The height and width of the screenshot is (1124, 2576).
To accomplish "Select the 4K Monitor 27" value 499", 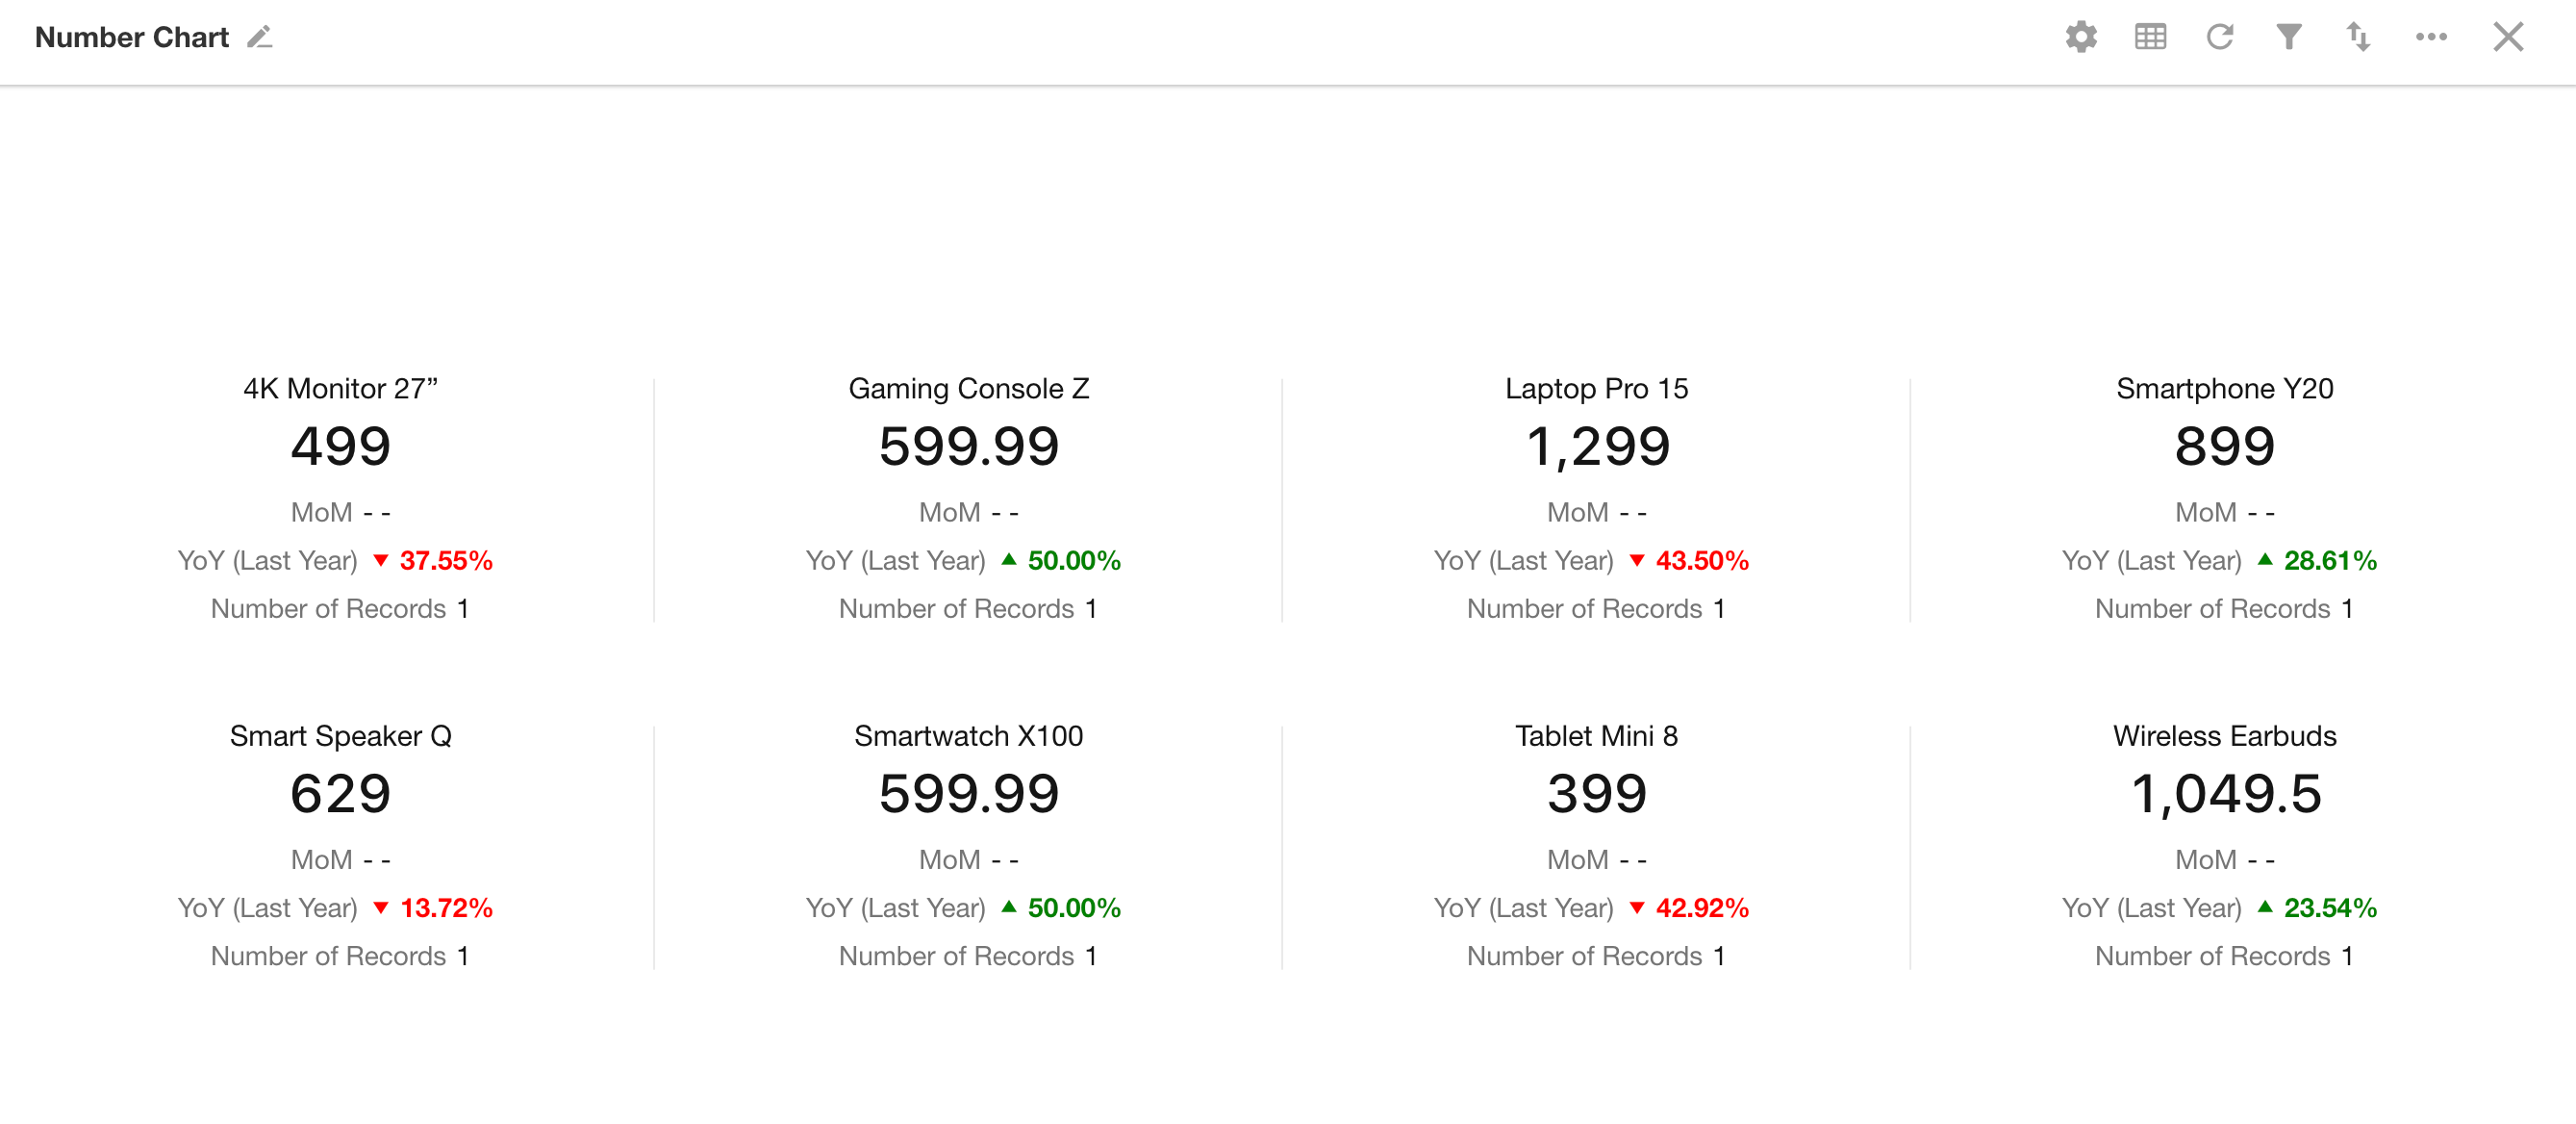I will [341, 446].
